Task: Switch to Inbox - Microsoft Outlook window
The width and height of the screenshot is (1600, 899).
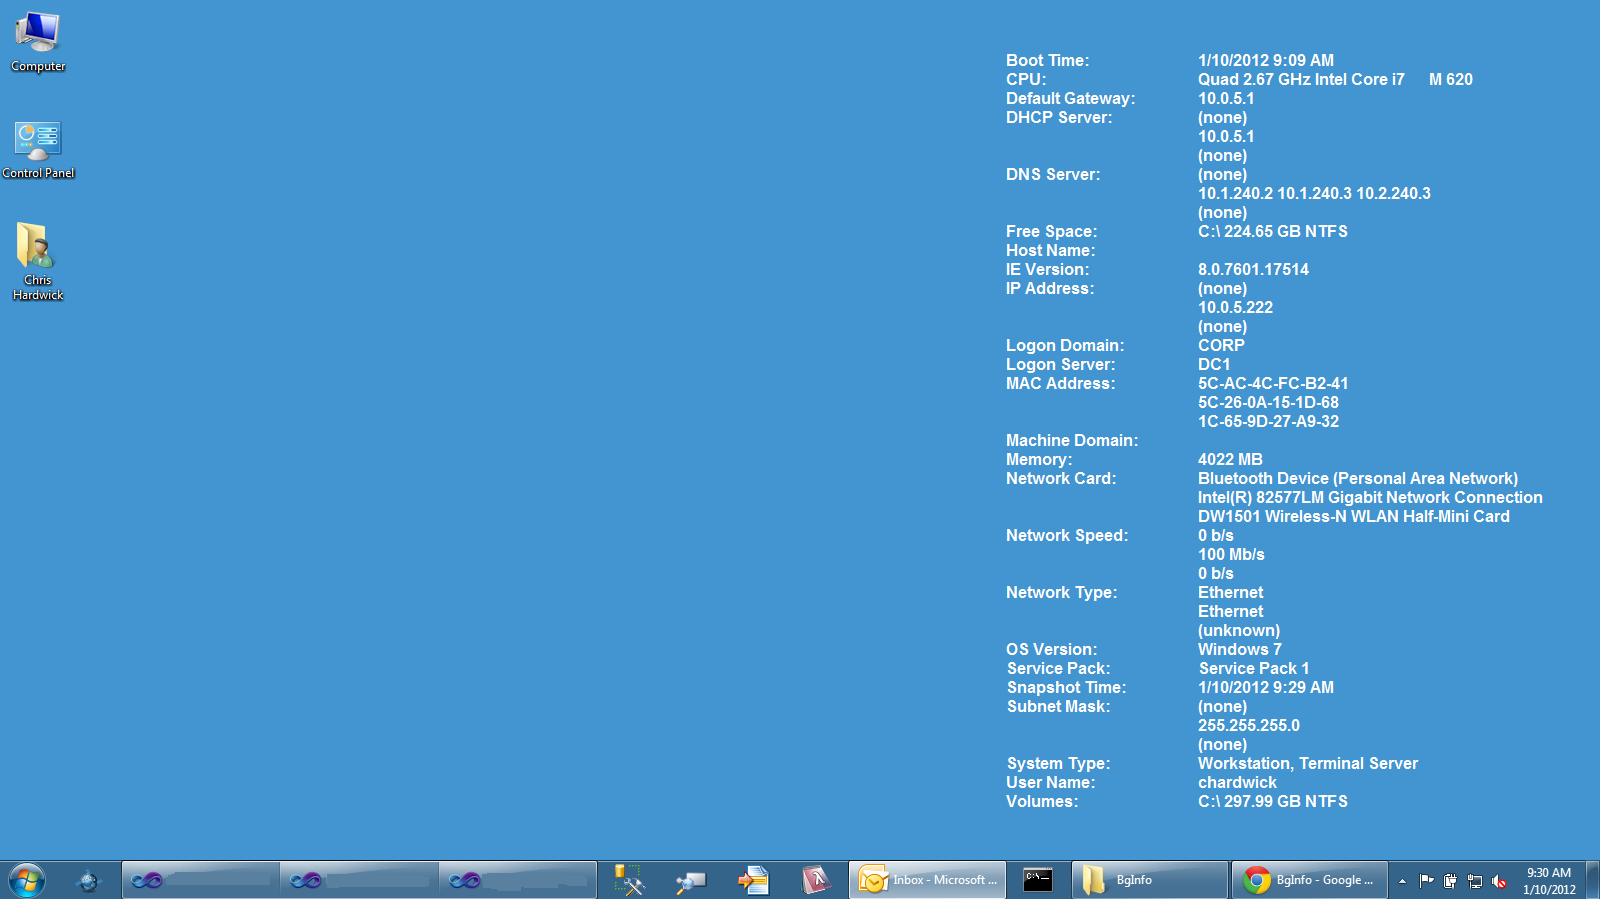Action: (x=928, y=880)
